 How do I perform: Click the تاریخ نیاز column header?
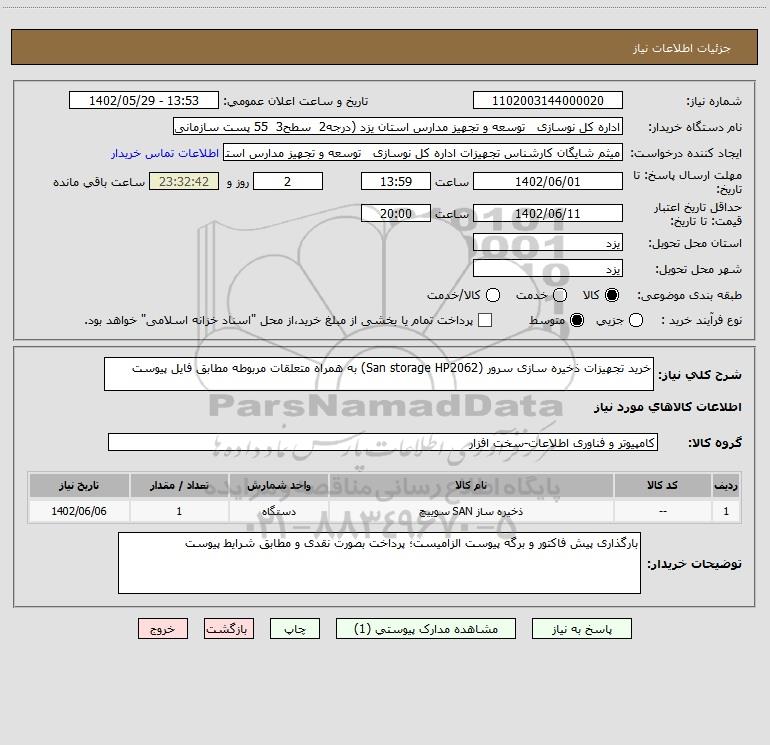[79, 485]
